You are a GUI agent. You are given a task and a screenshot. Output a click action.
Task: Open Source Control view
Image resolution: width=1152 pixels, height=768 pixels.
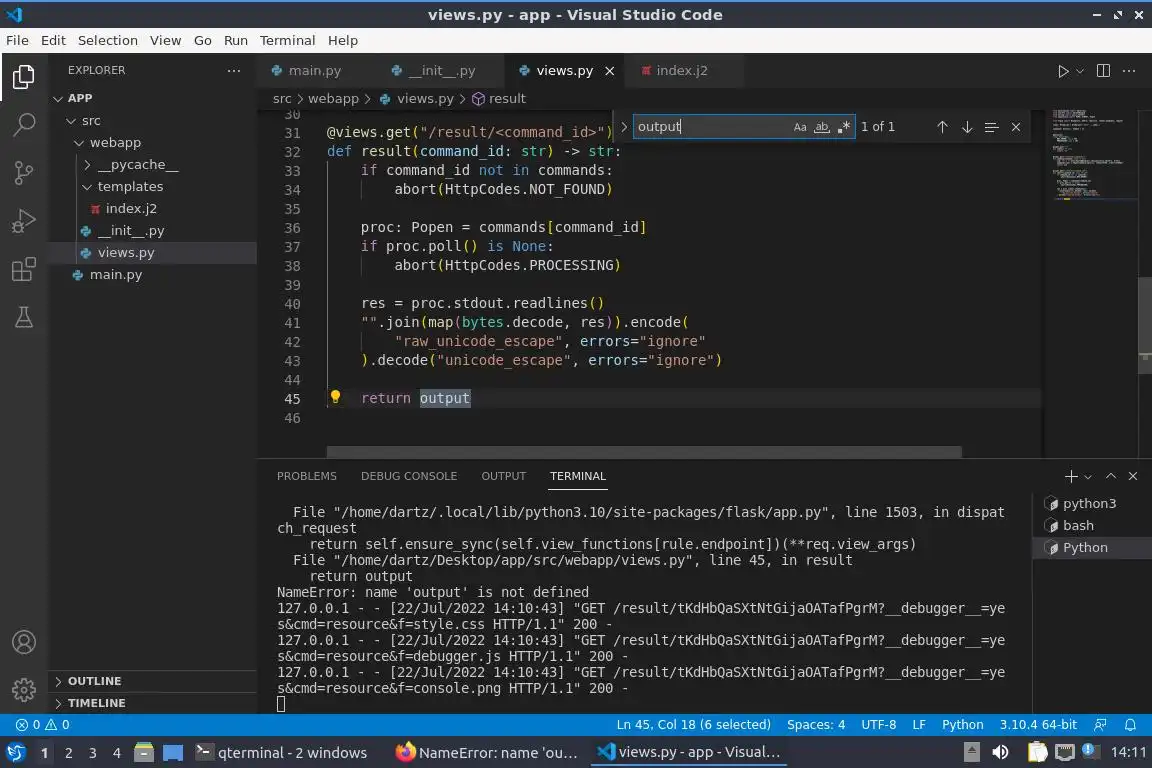[24, 173]
